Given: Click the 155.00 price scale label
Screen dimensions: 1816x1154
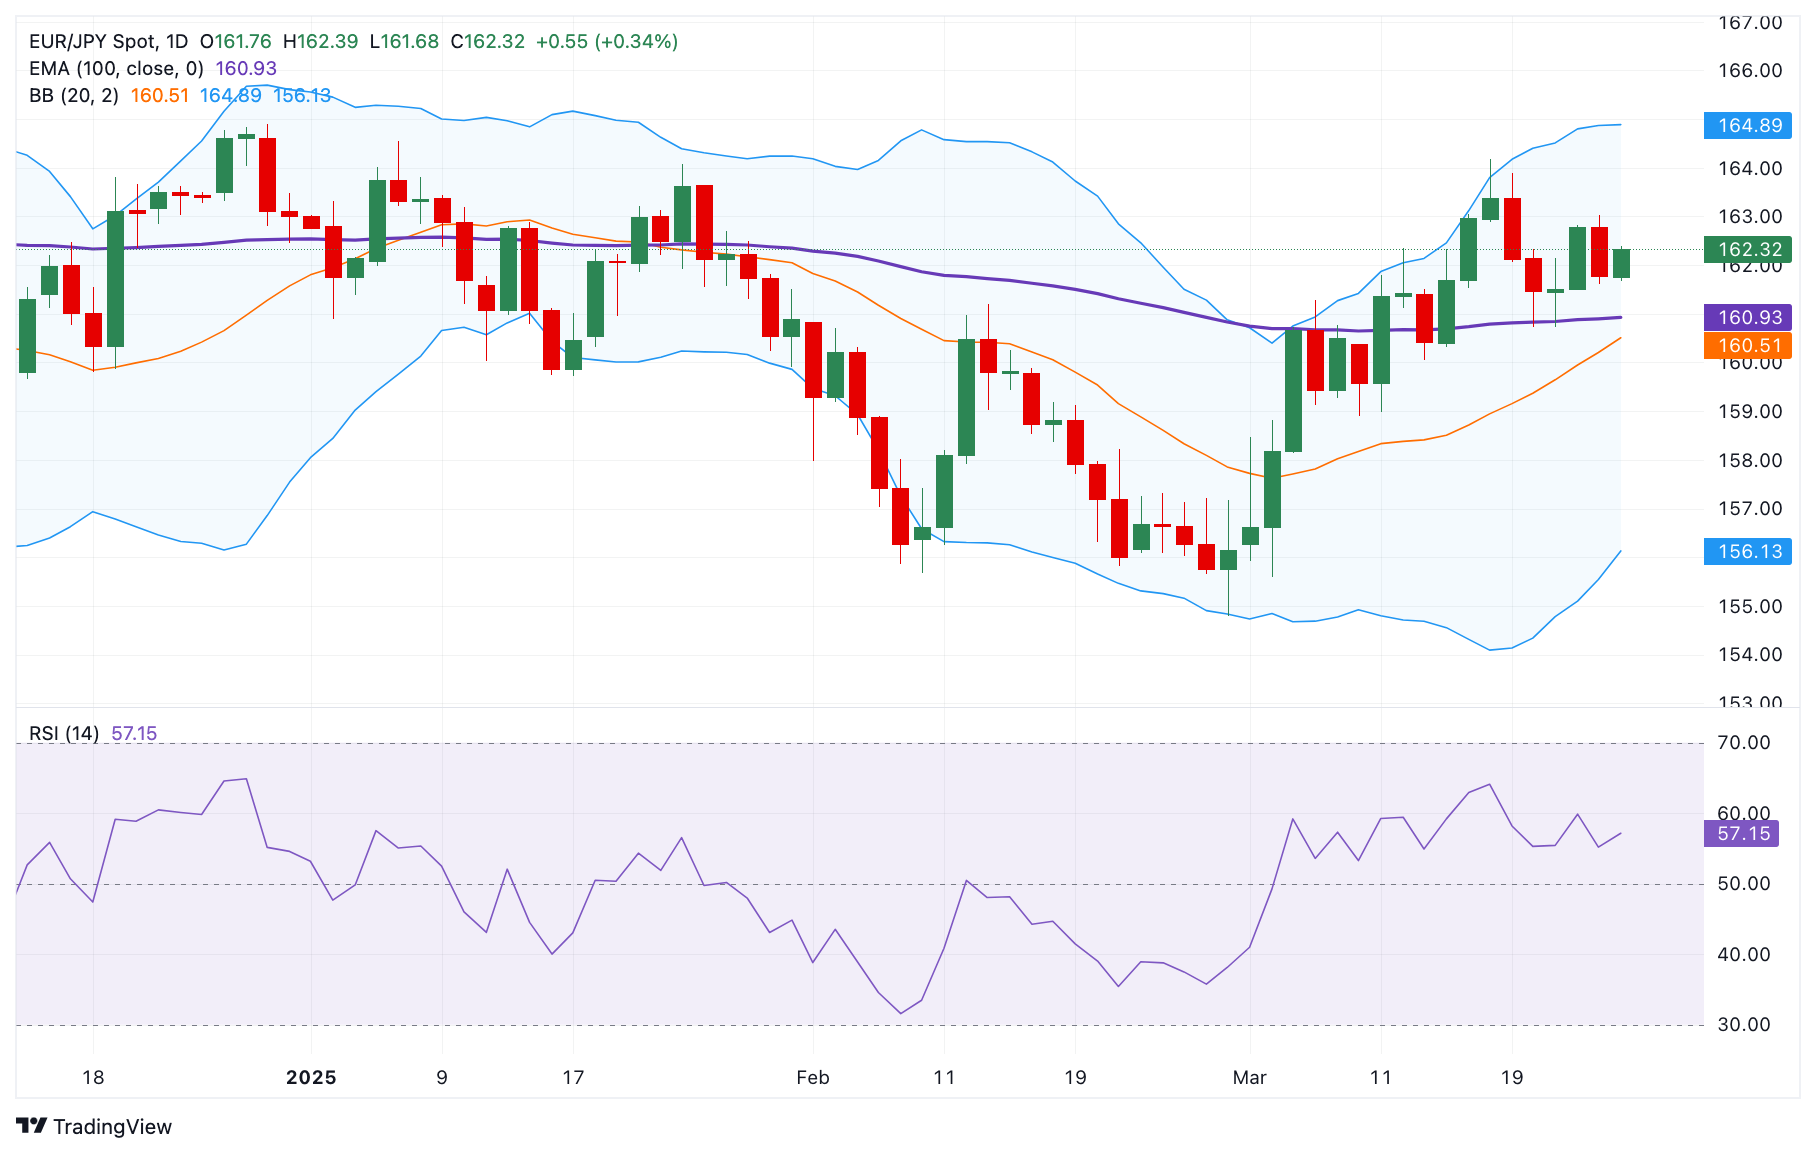Looking at the screenshot, I should (1749, 607).
